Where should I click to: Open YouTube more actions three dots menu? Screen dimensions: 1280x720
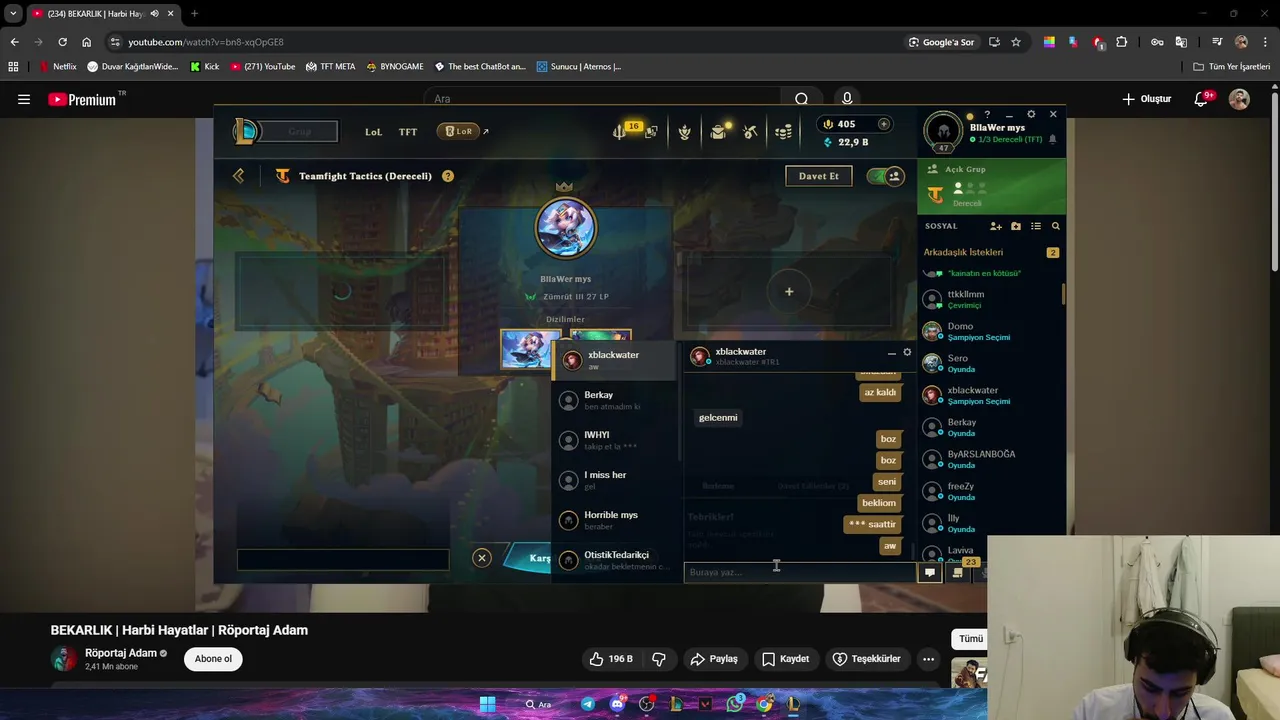point(928,659)
